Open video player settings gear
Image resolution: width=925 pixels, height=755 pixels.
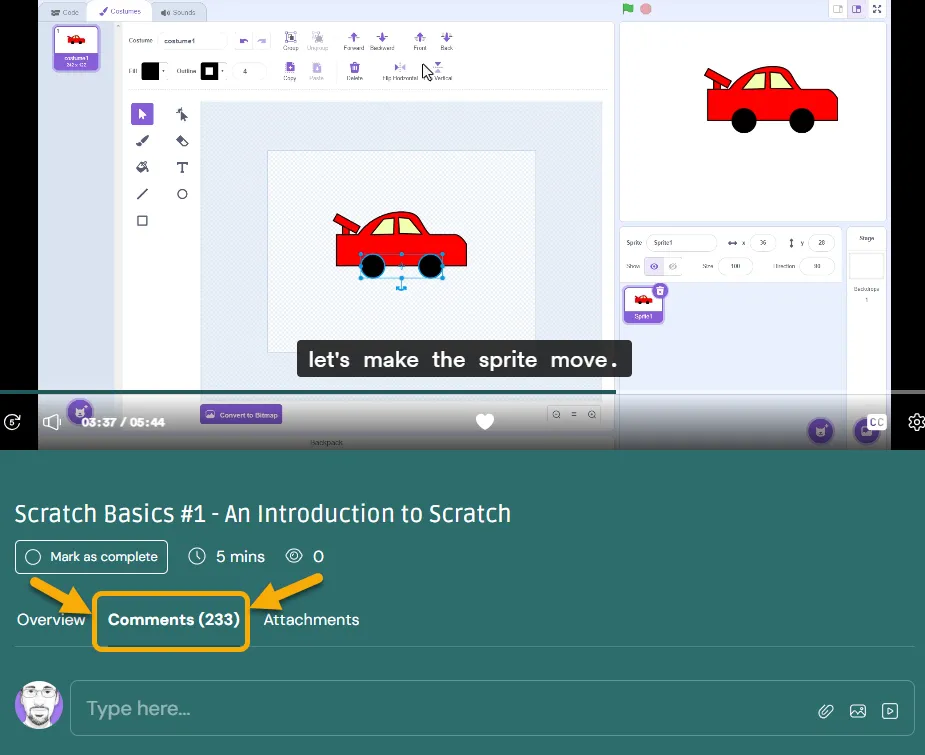tap(916, 422)
